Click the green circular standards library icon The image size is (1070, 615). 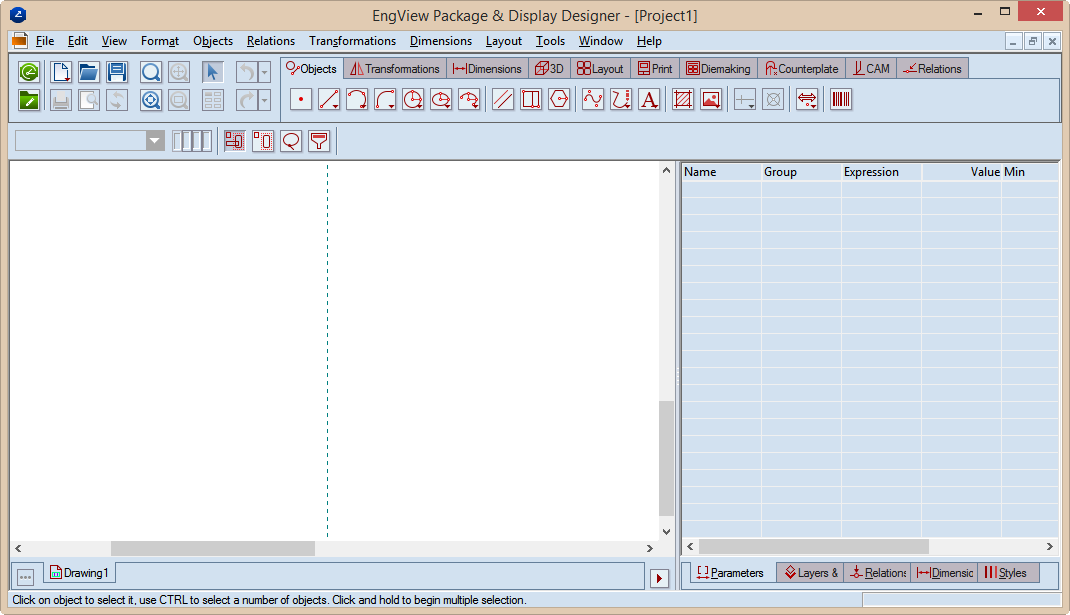tap(29, 72)
